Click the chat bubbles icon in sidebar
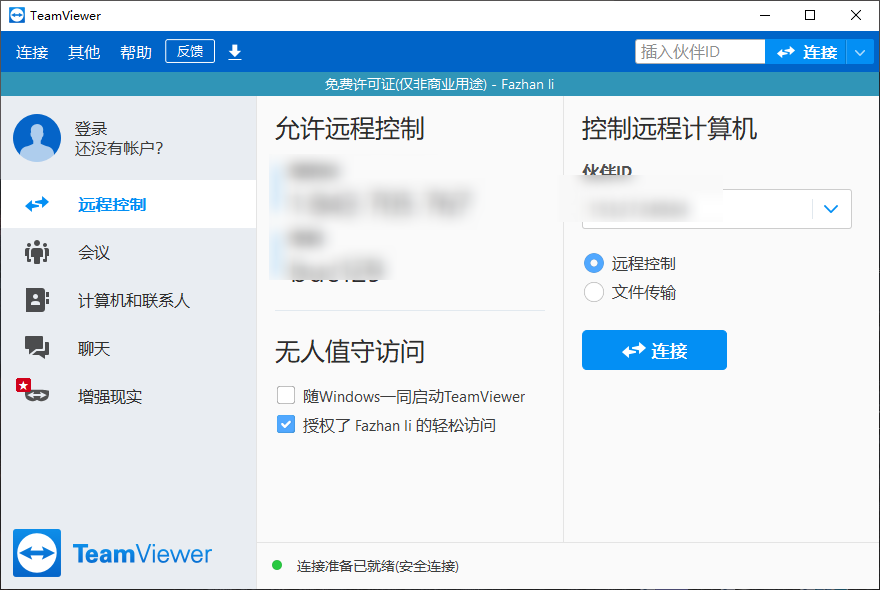The height and width of the screenshot is (590, 880). (37, 347)
